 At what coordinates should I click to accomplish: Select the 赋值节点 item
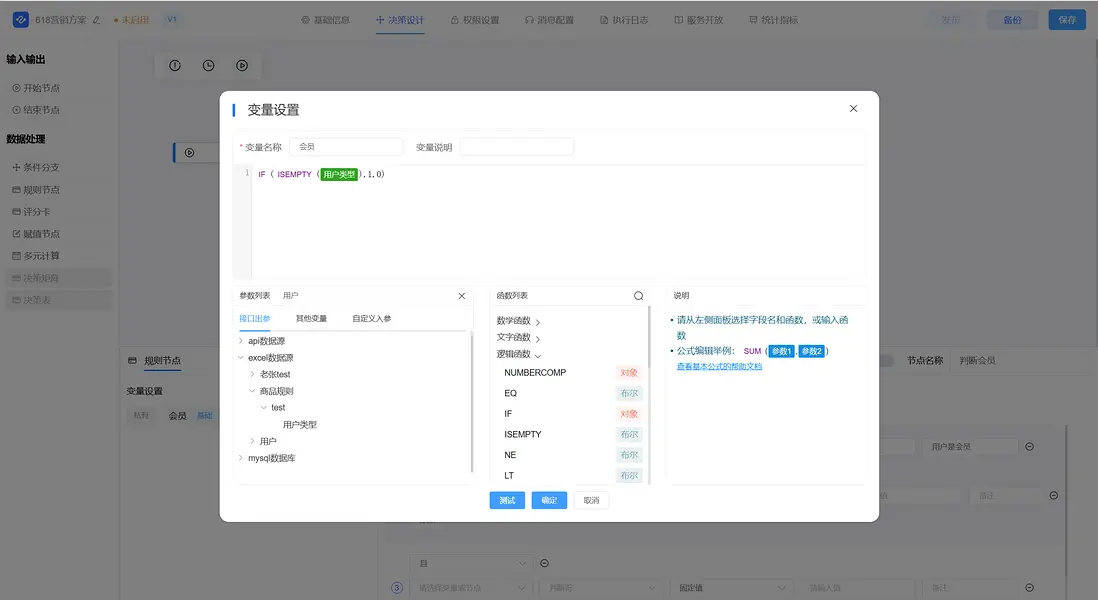[36, 234]
